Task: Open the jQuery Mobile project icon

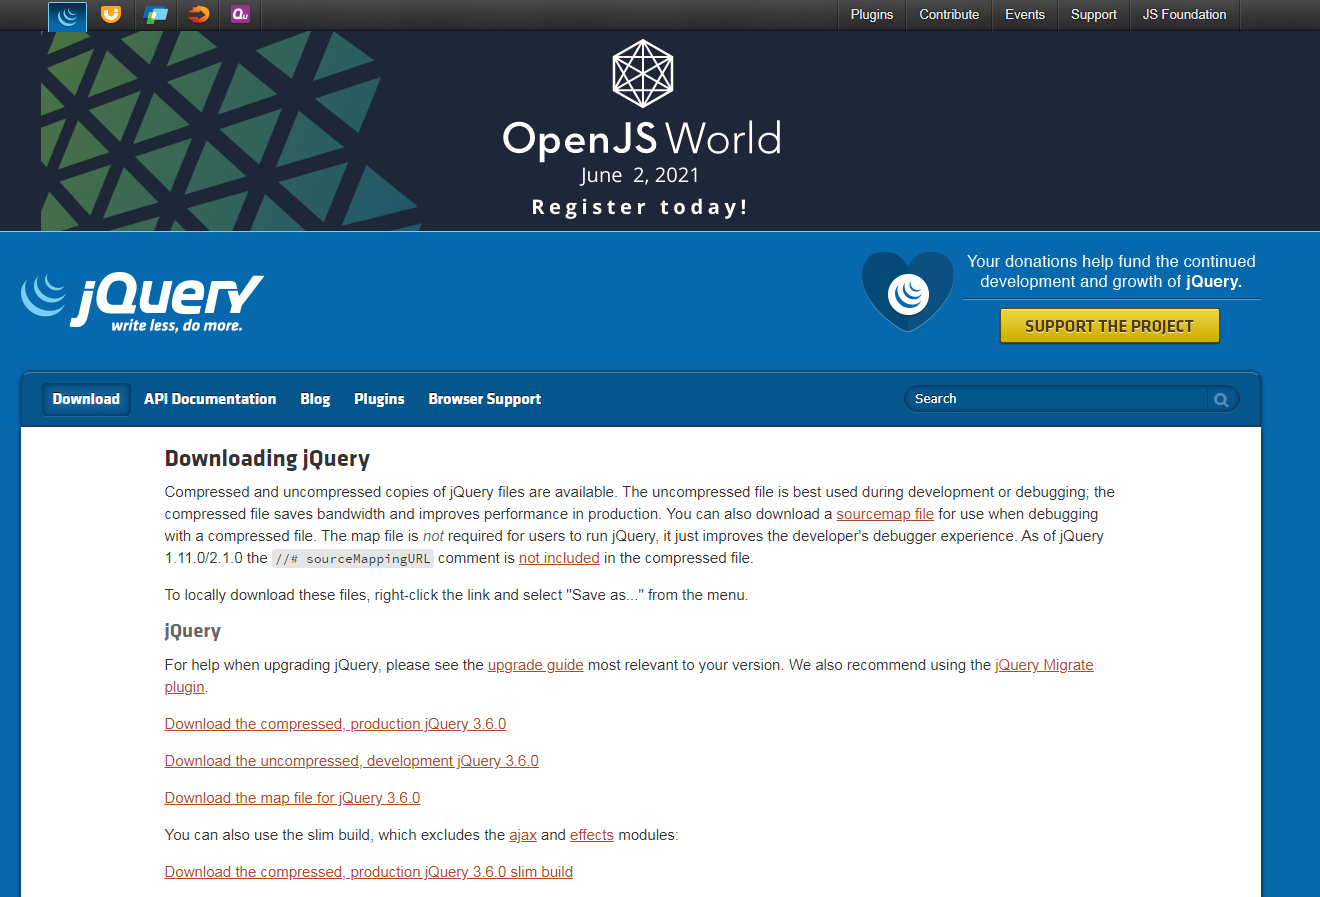Action: (x=155, y=14)
